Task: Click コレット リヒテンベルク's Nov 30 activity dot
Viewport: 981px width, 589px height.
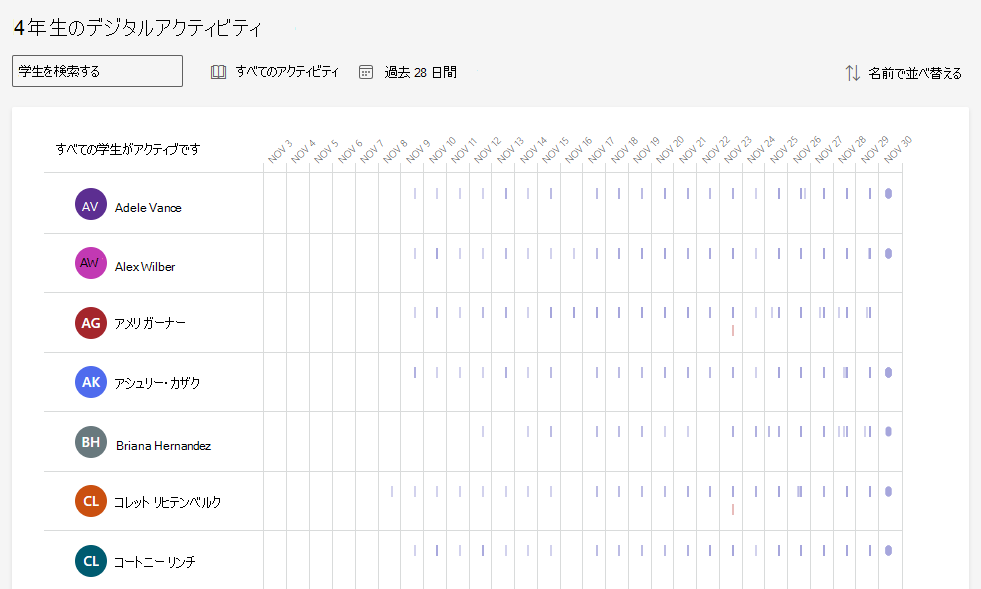Action: pos(888,491)
